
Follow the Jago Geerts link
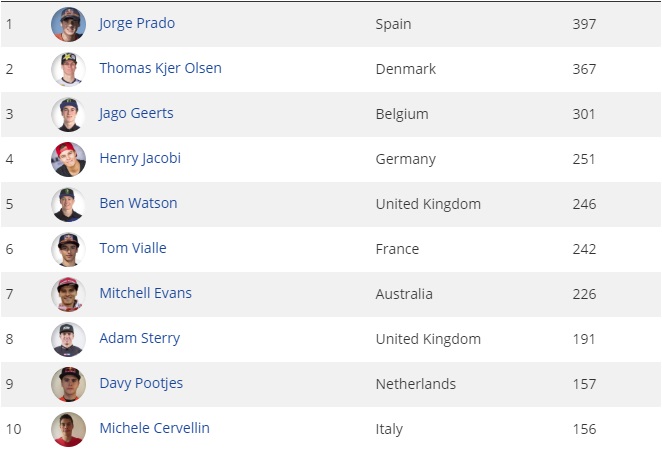pyautogui.click(x=136, y=113)
